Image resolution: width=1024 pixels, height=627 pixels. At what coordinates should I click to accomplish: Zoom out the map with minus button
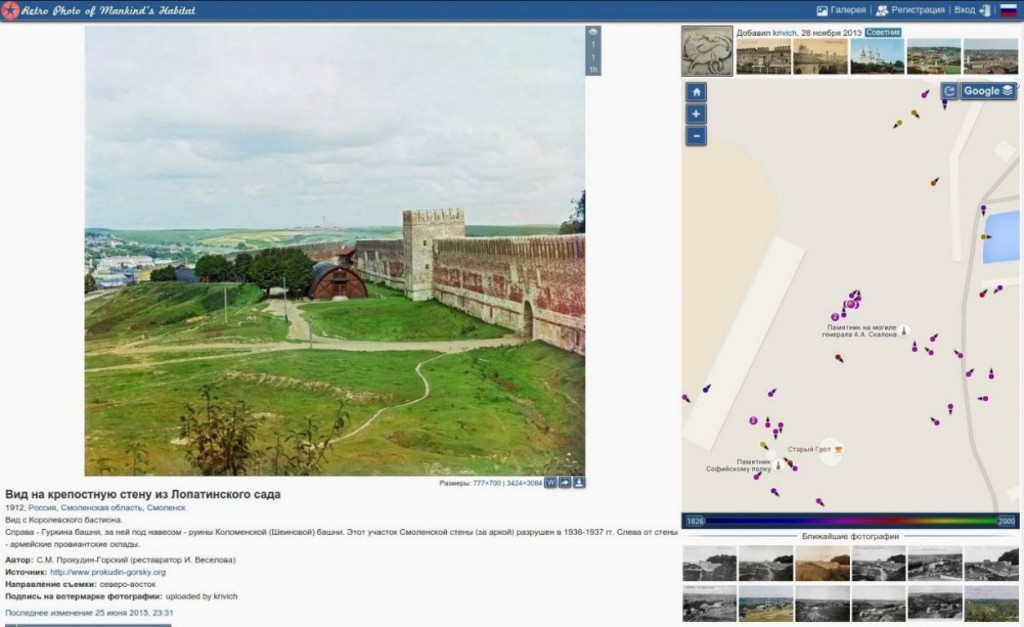point(696,136)
